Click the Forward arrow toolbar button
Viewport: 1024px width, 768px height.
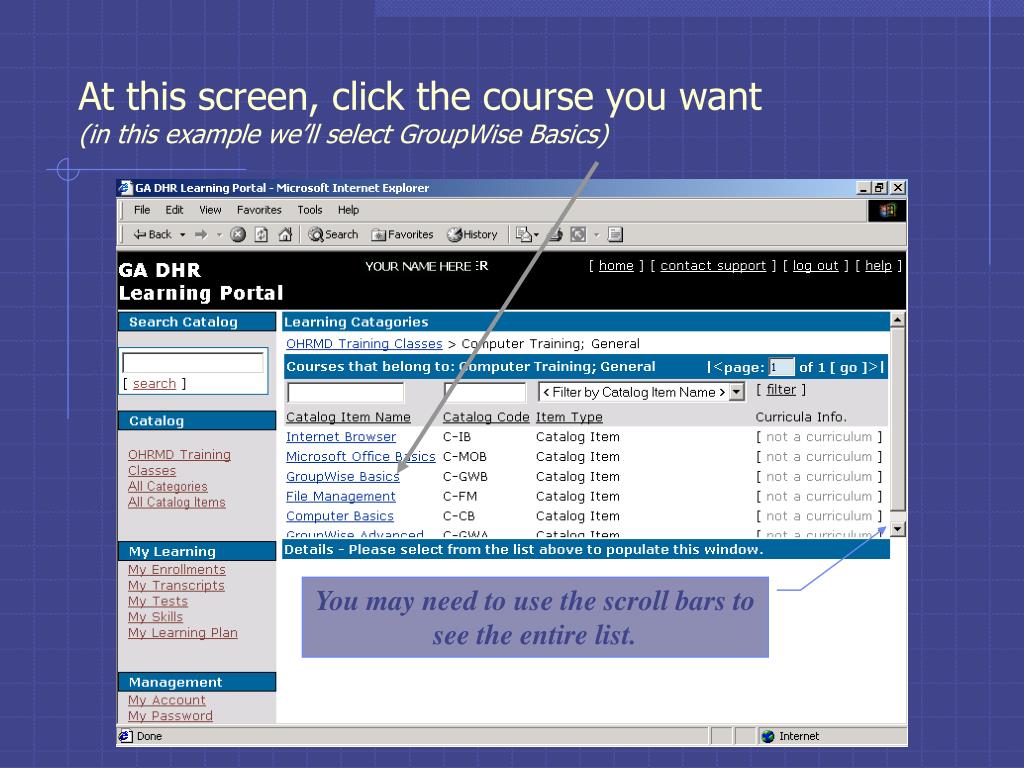[201, 234]
